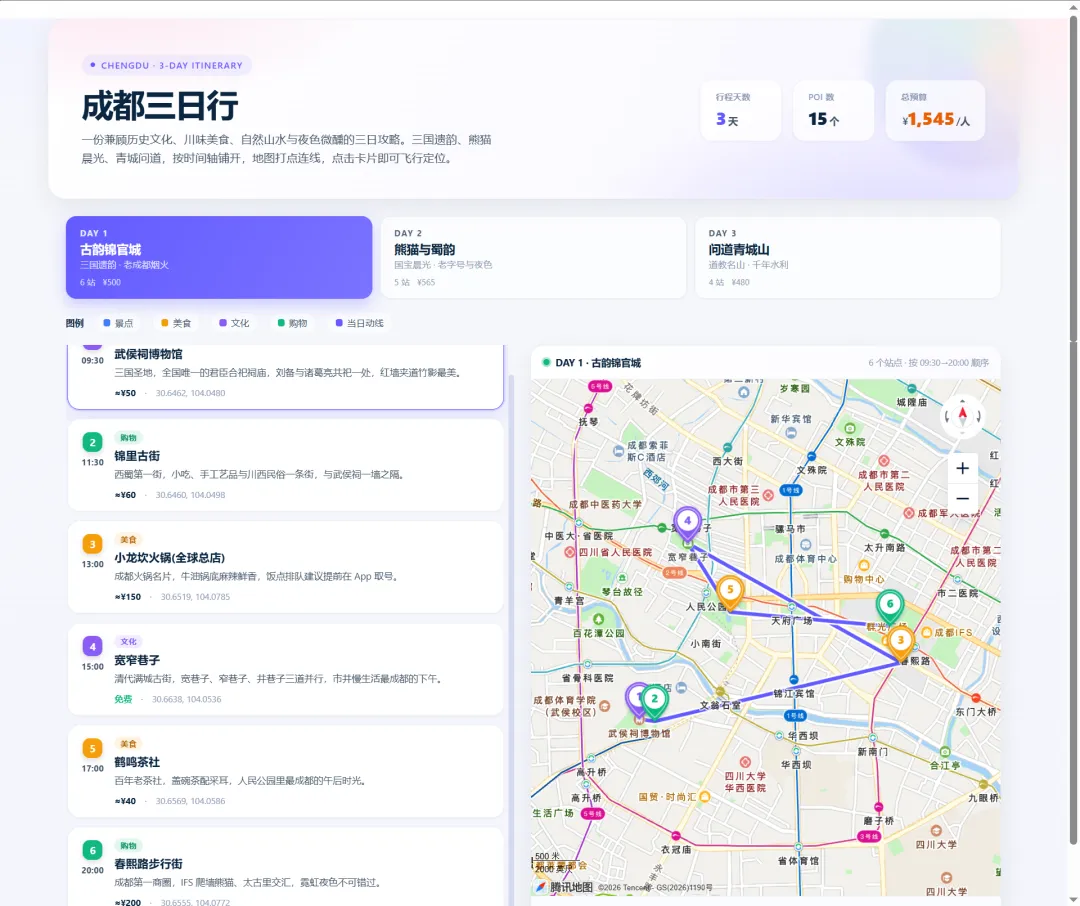
Task: Click the 免费 price label
Action: (123, 699)
